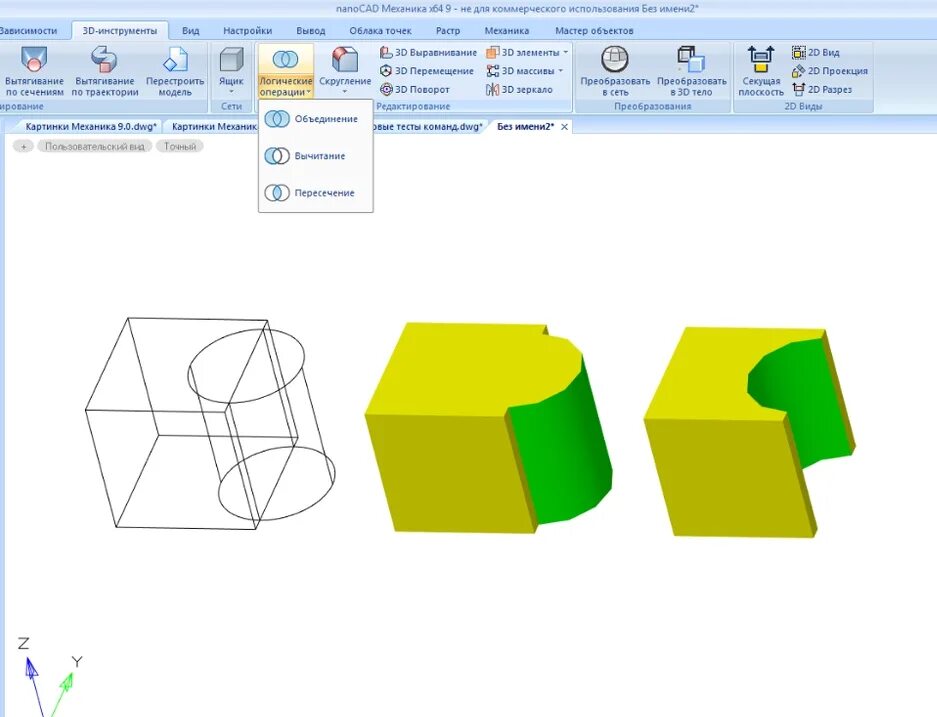
Task: Click the Rebuild model icon
Action: [x=174, y=60]
